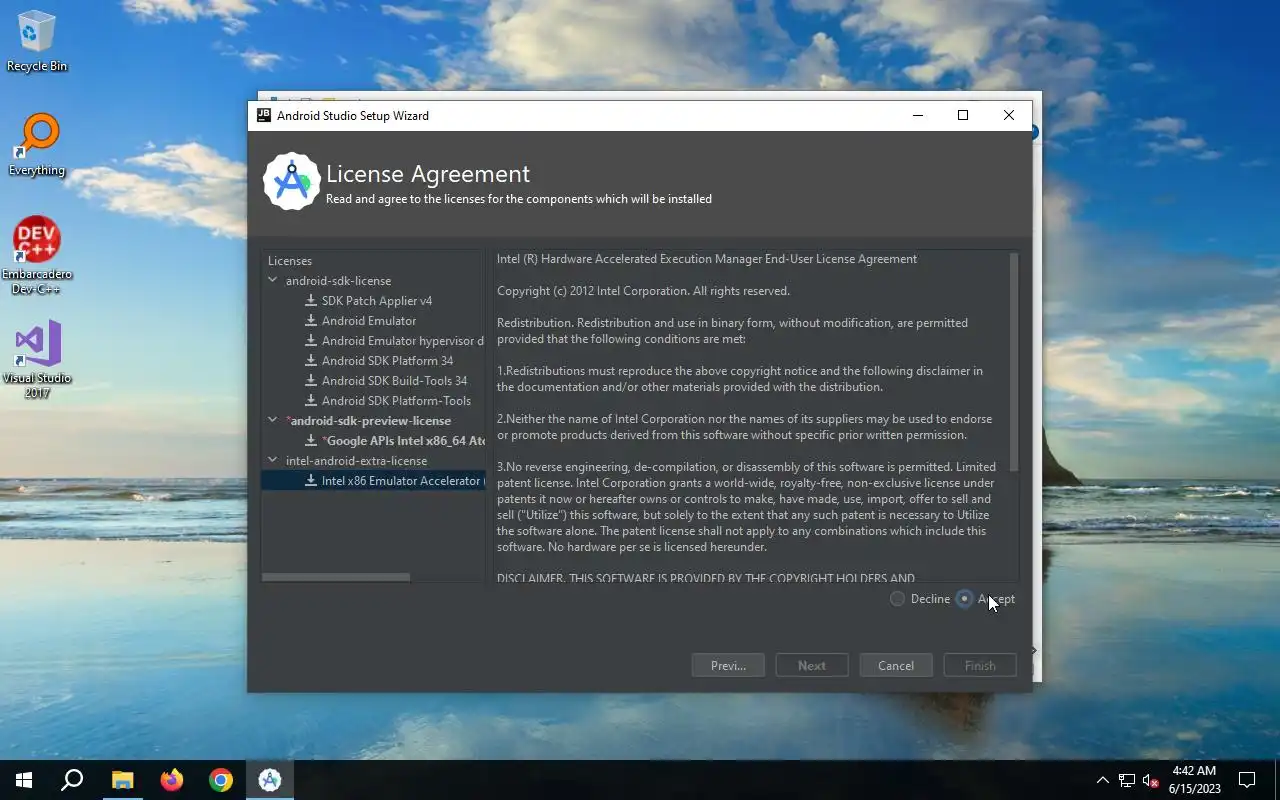Screen dimensions: 1280x800
Task: Select the Decline radio button
Action: pos(897,599)
